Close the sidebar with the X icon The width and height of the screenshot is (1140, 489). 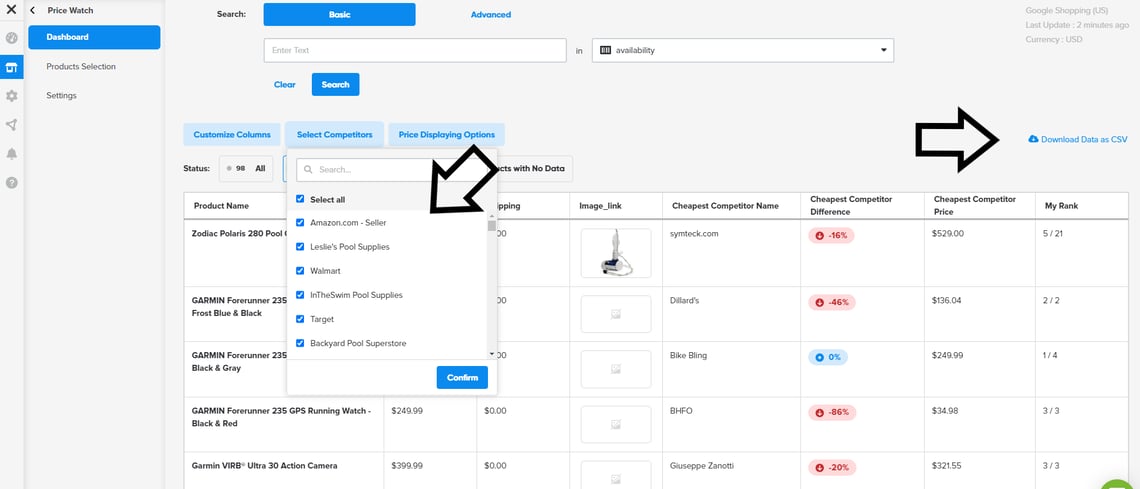(x=11, y=9)
